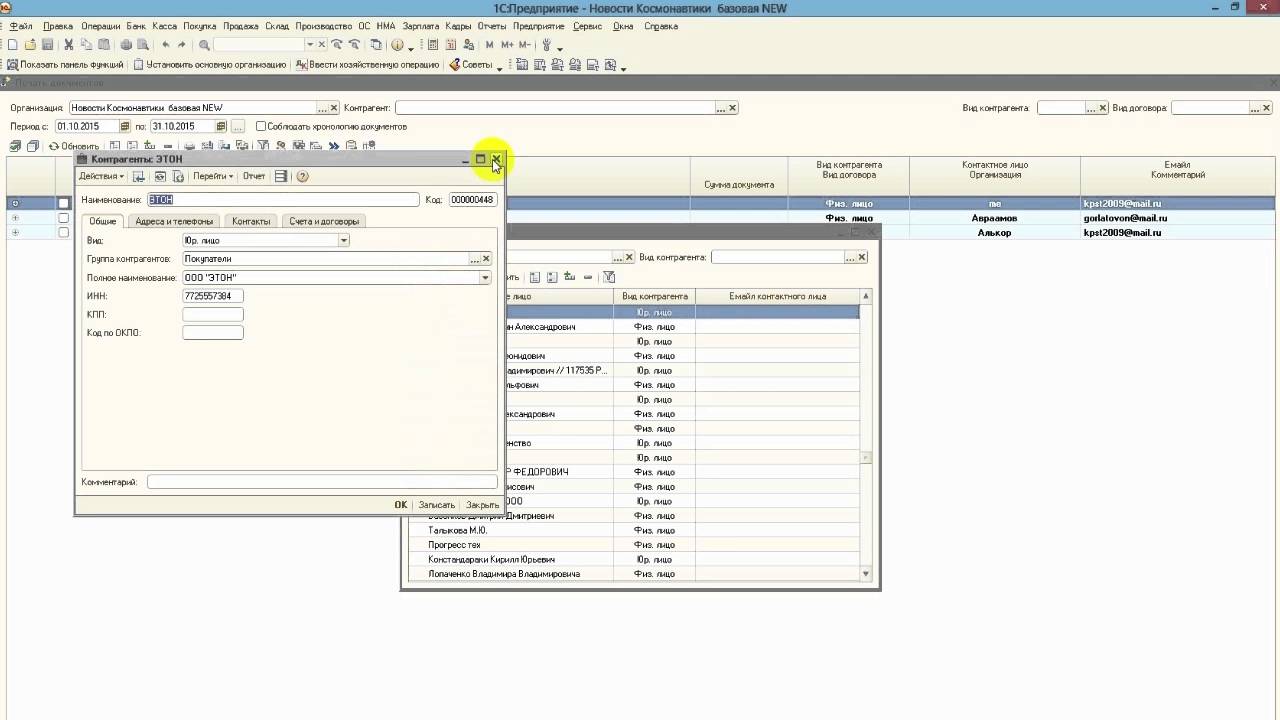
Task: Switch to Счета и договоры tab
Action: (x=323, y=221)
